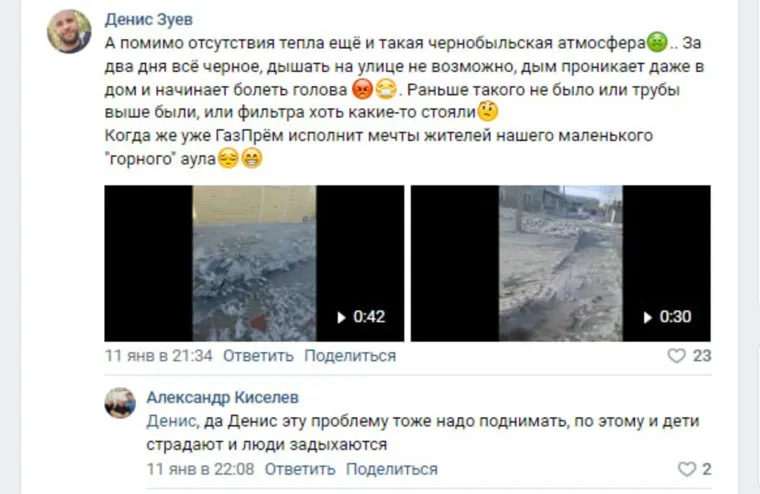Open Денис Зуев's profile avatar
The width and height of the screenshot is (760, 494).
(x=69, y=32)
